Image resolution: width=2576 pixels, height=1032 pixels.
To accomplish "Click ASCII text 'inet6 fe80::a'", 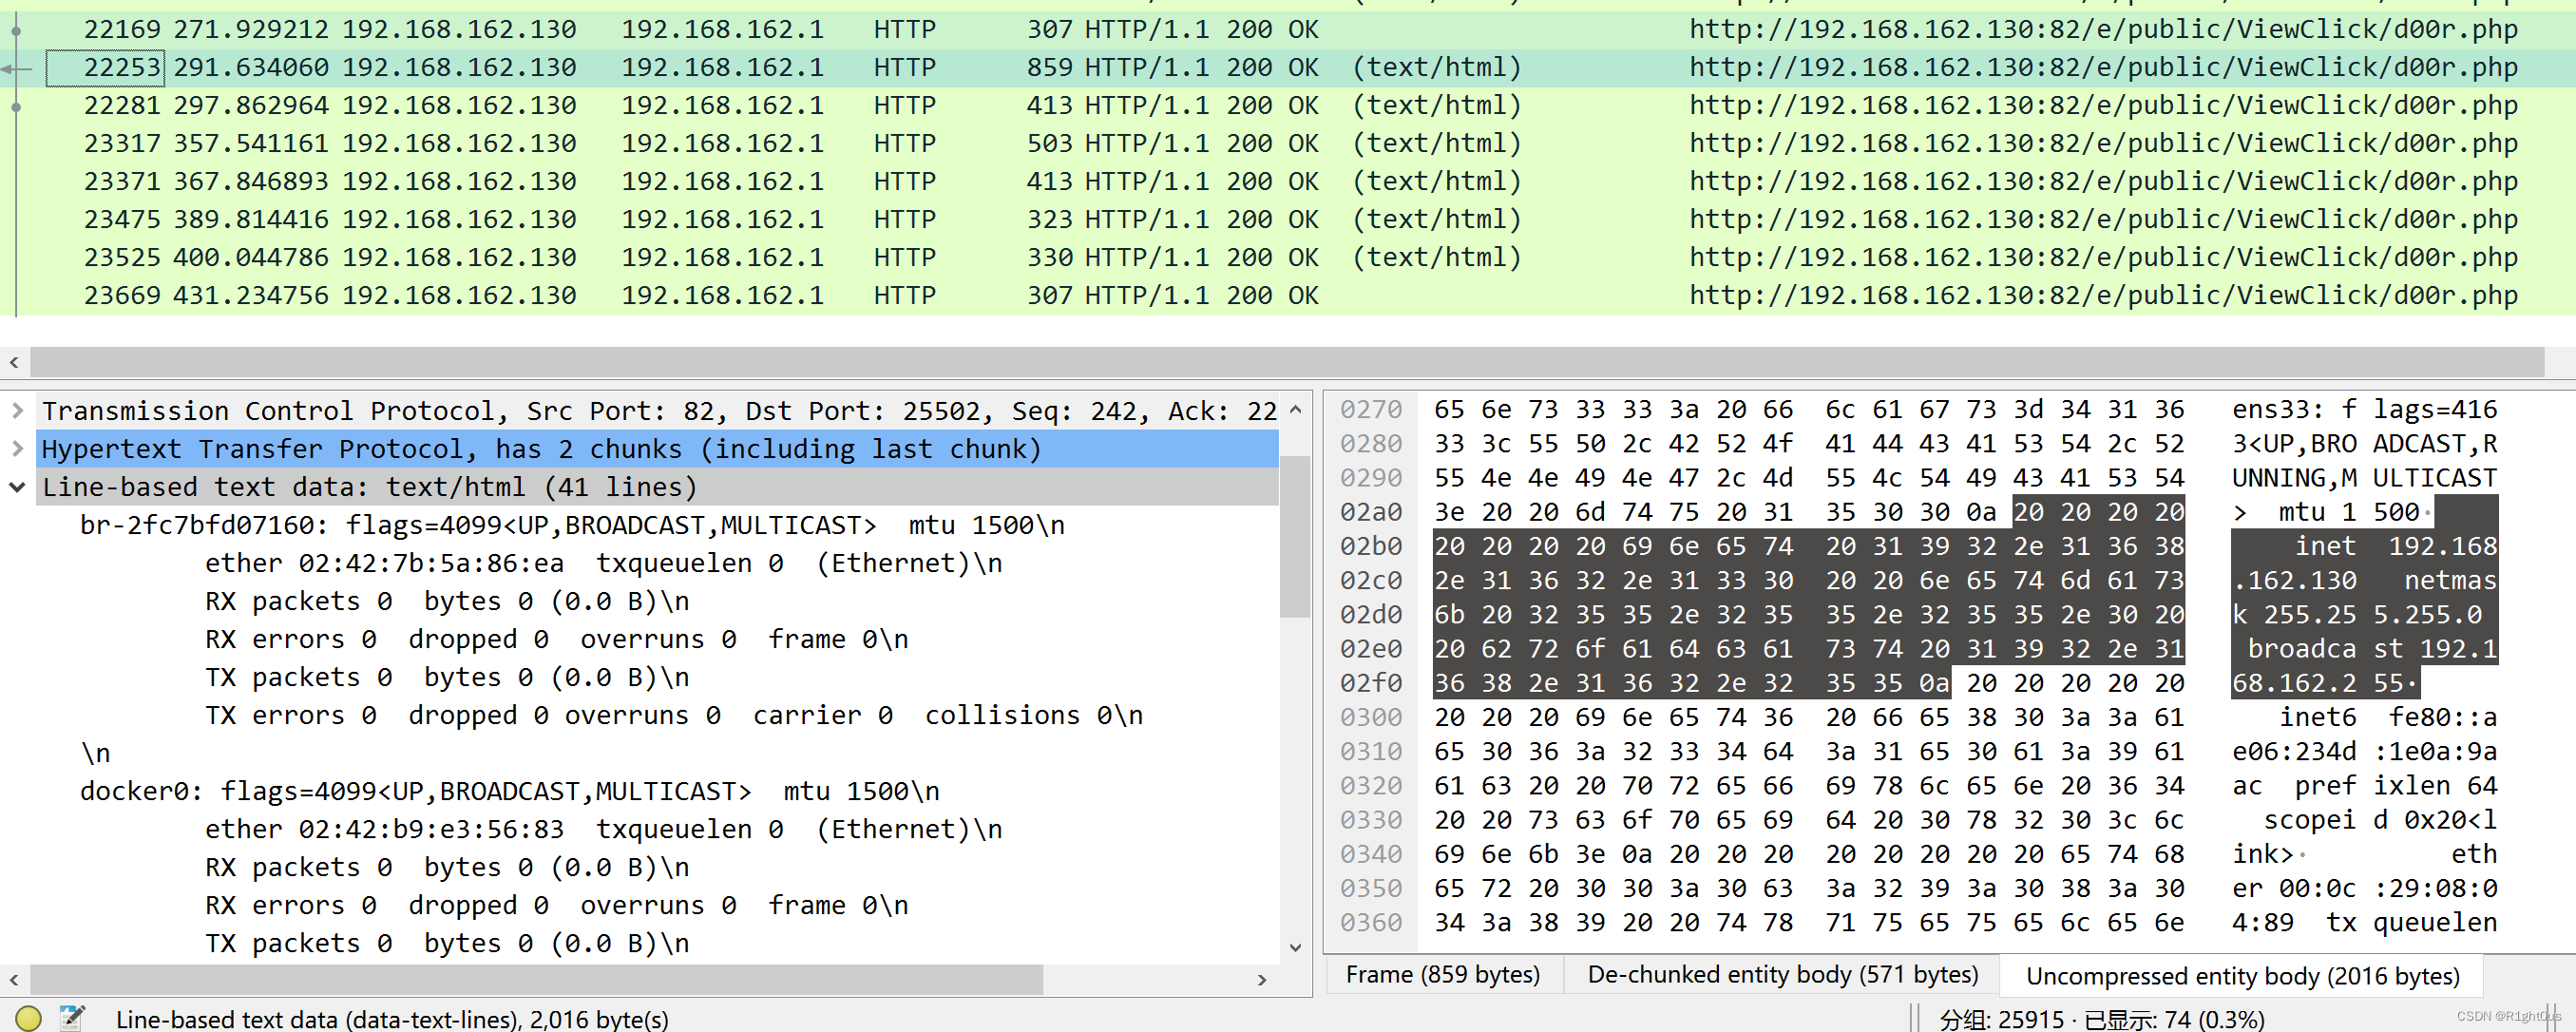I will pos(2387,717).
